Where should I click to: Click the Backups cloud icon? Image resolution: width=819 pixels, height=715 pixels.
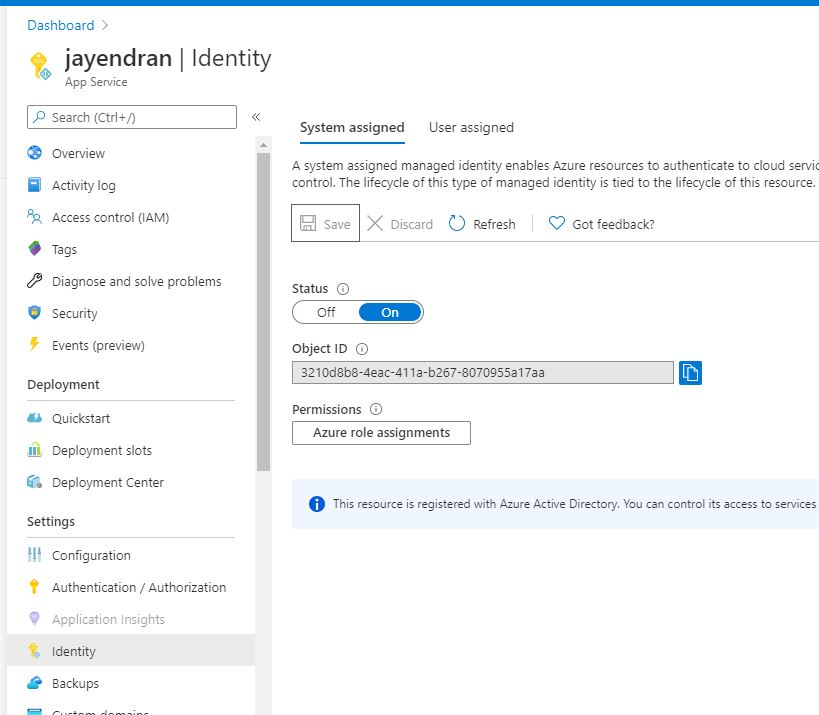tap(34, 683)
